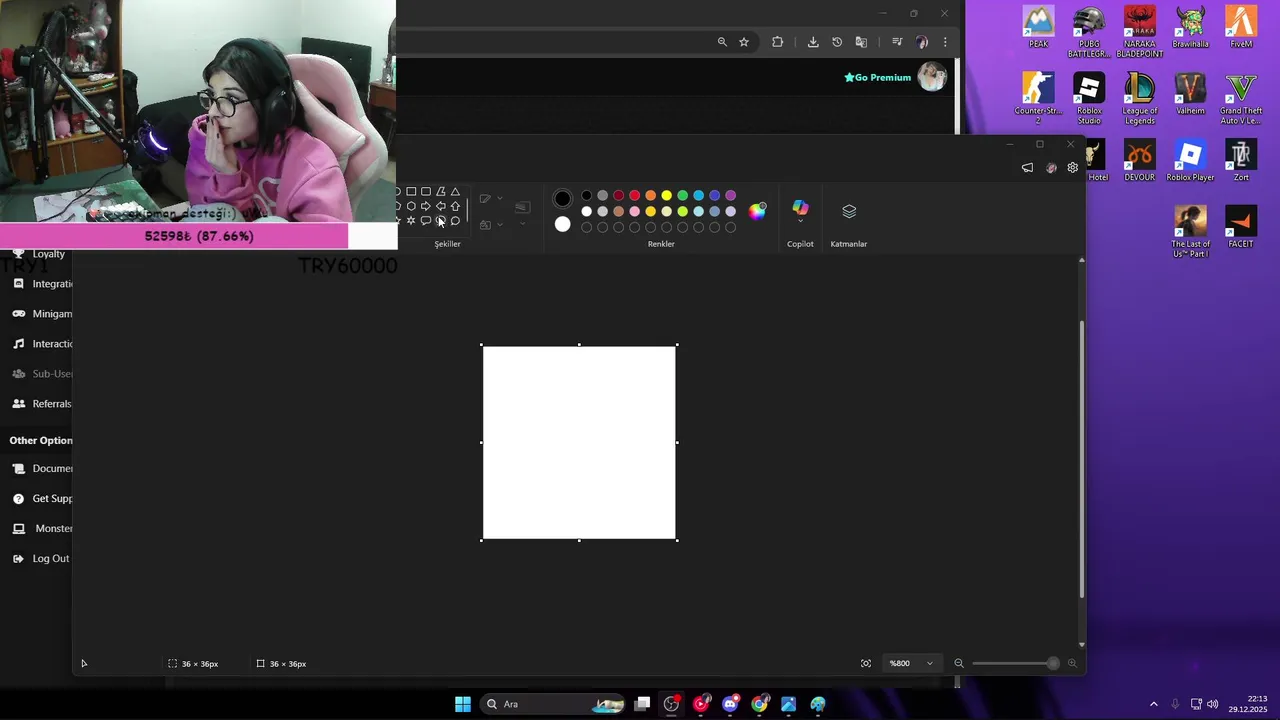
Task: Click the fit to window icon
Action: pyautogui.click(x=866, y=663)
